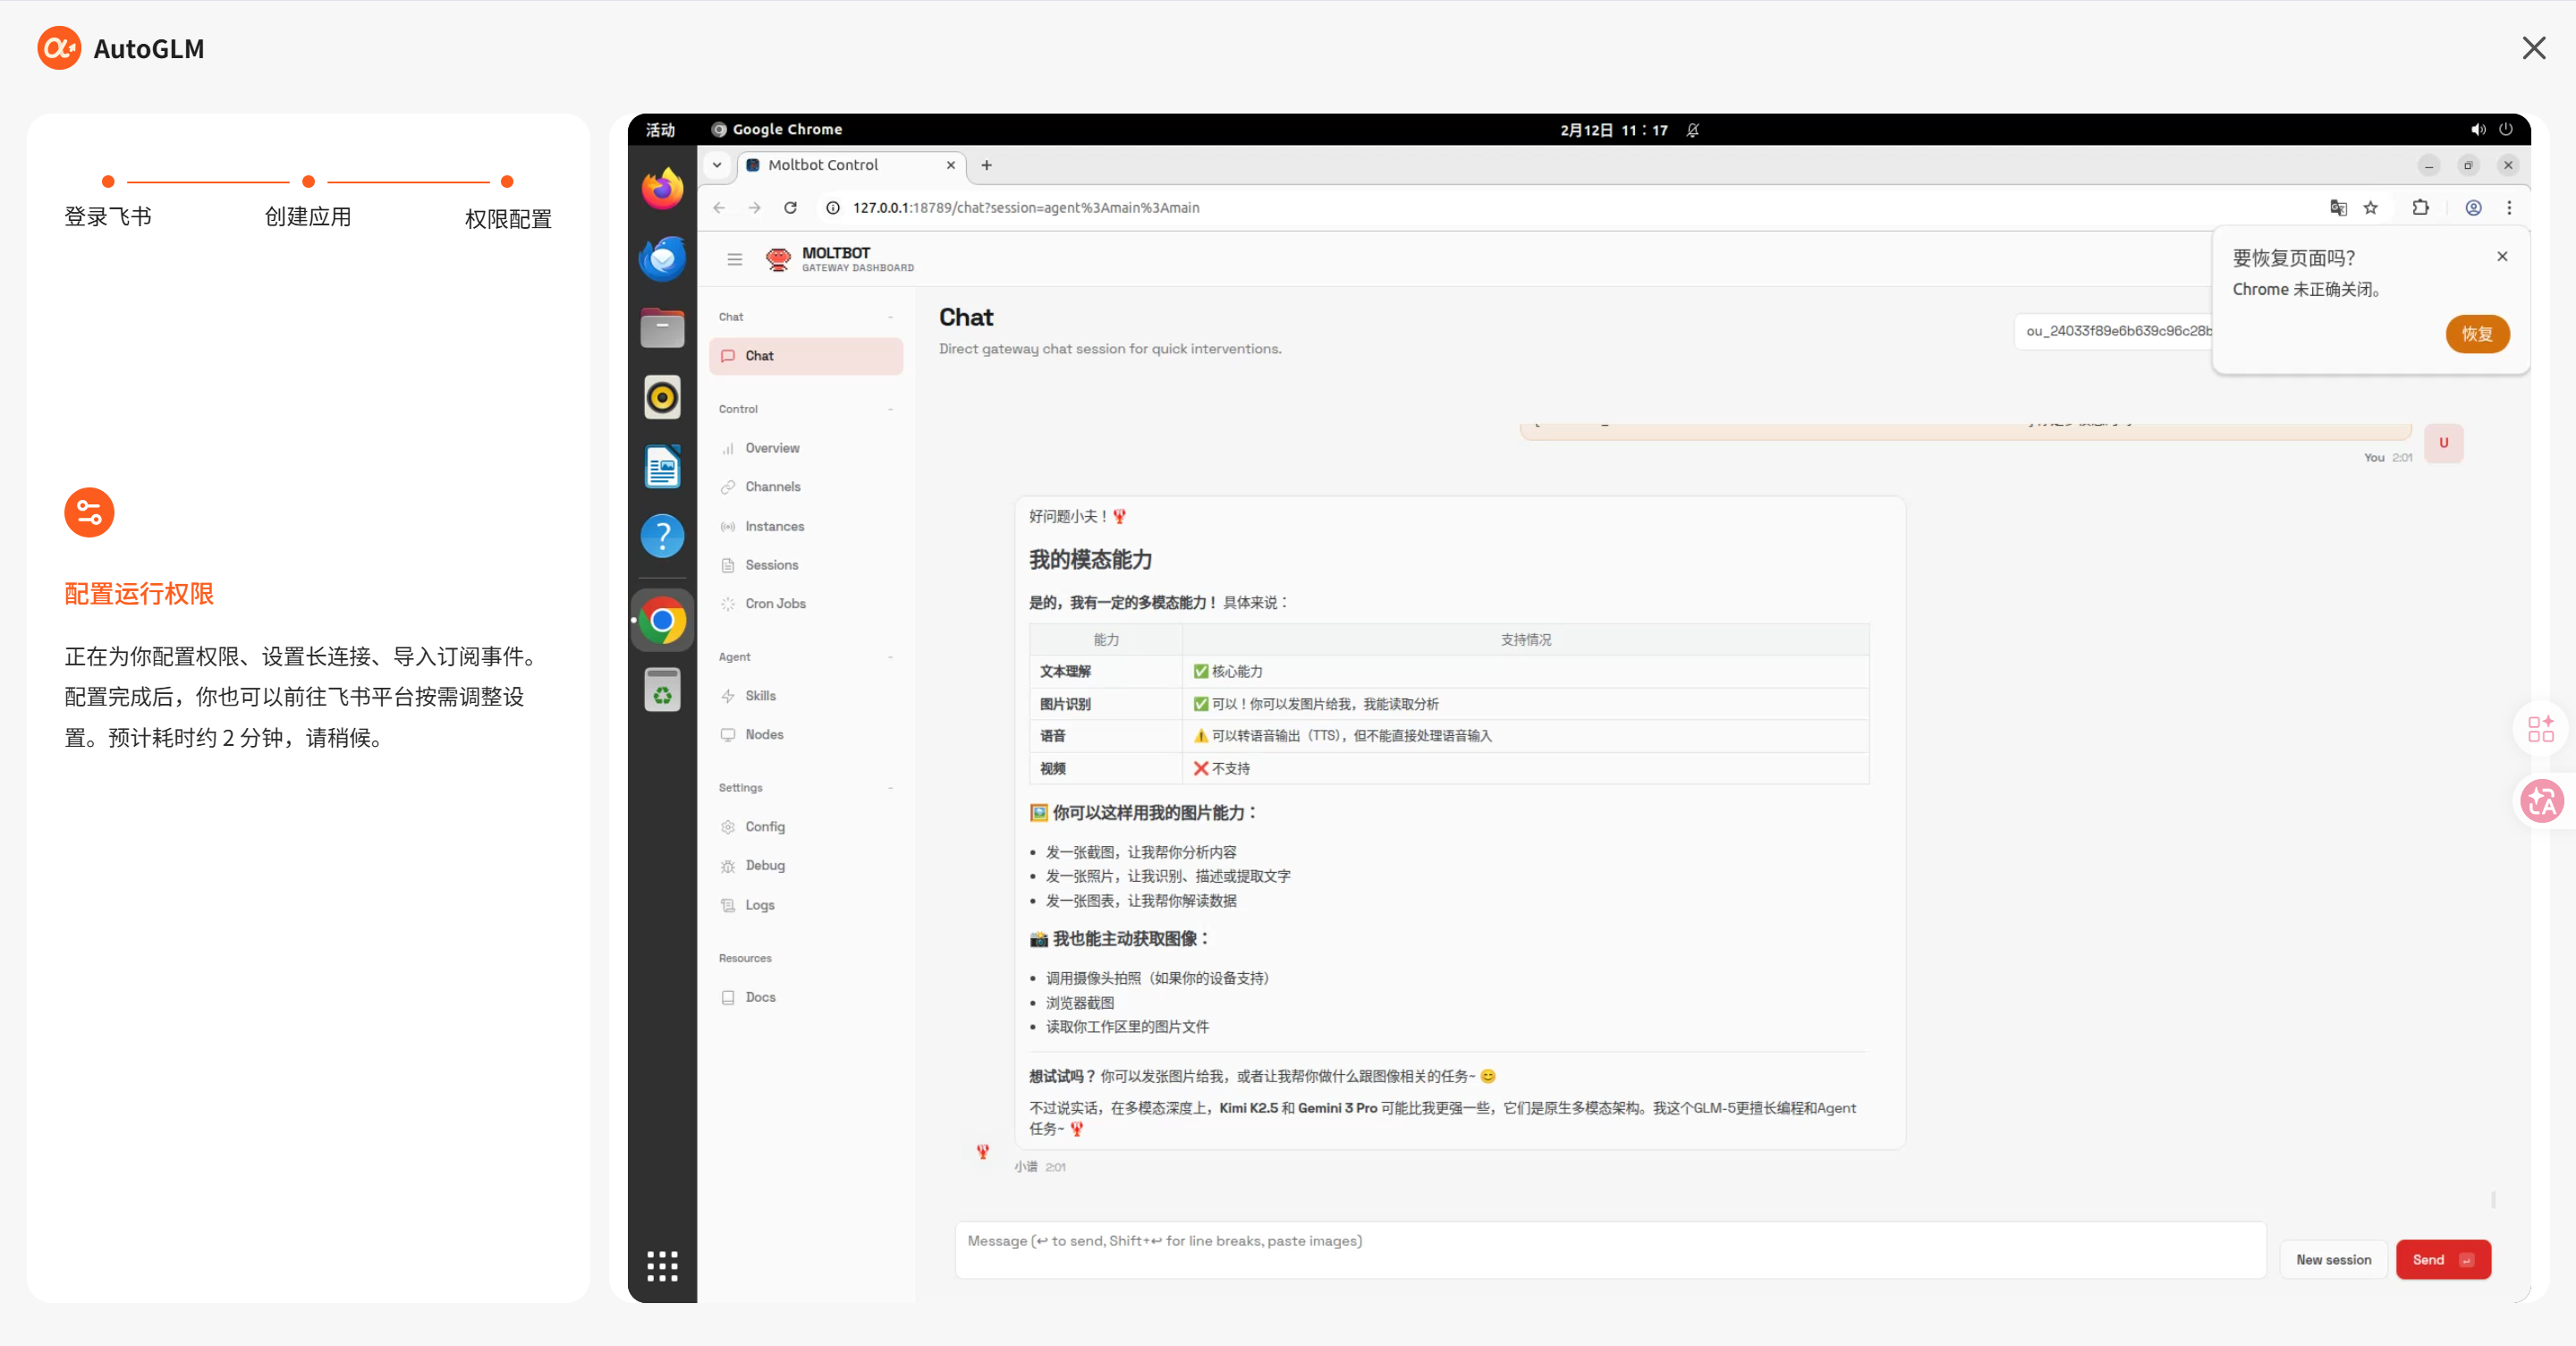Launch Thunderbird mail from the dock
Viewport: 2576px width, 1346px height.
662,259
